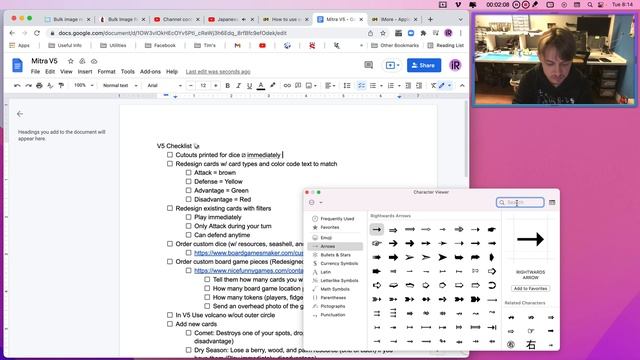Screen dimensions: 640x360
Task: Open the editing mode pencil dropdown
Action: (445, 86)
